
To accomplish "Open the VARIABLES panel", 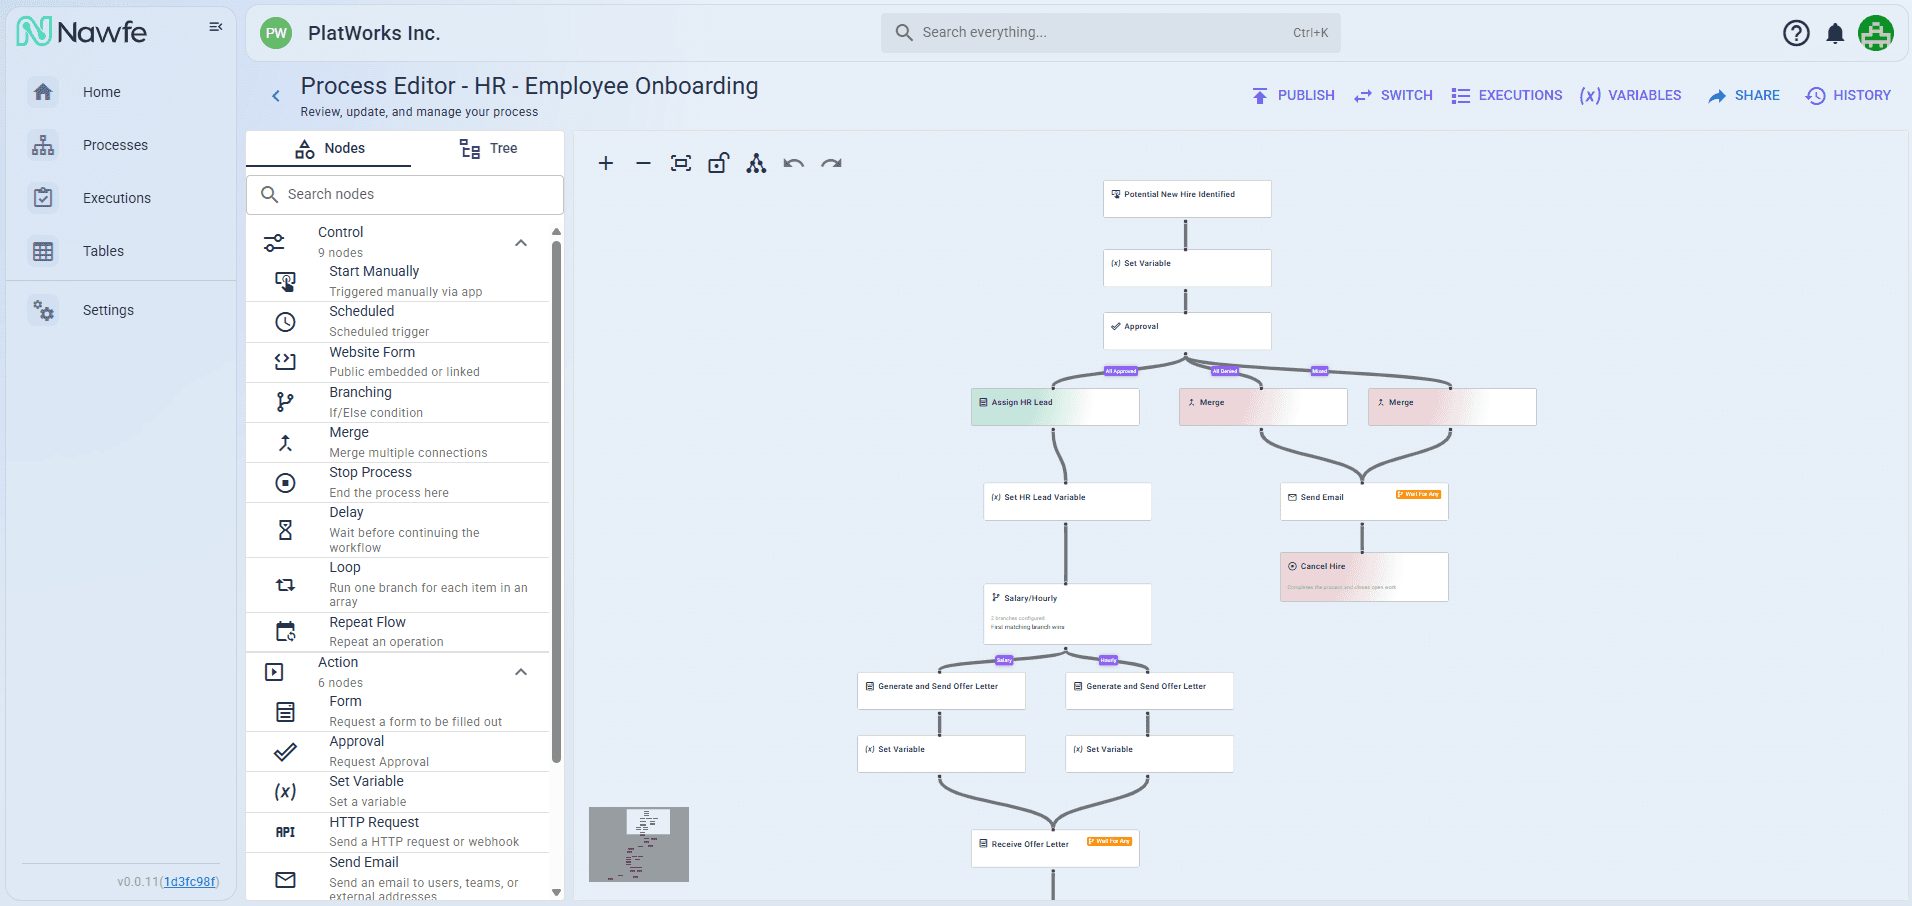I will 1630,96.
